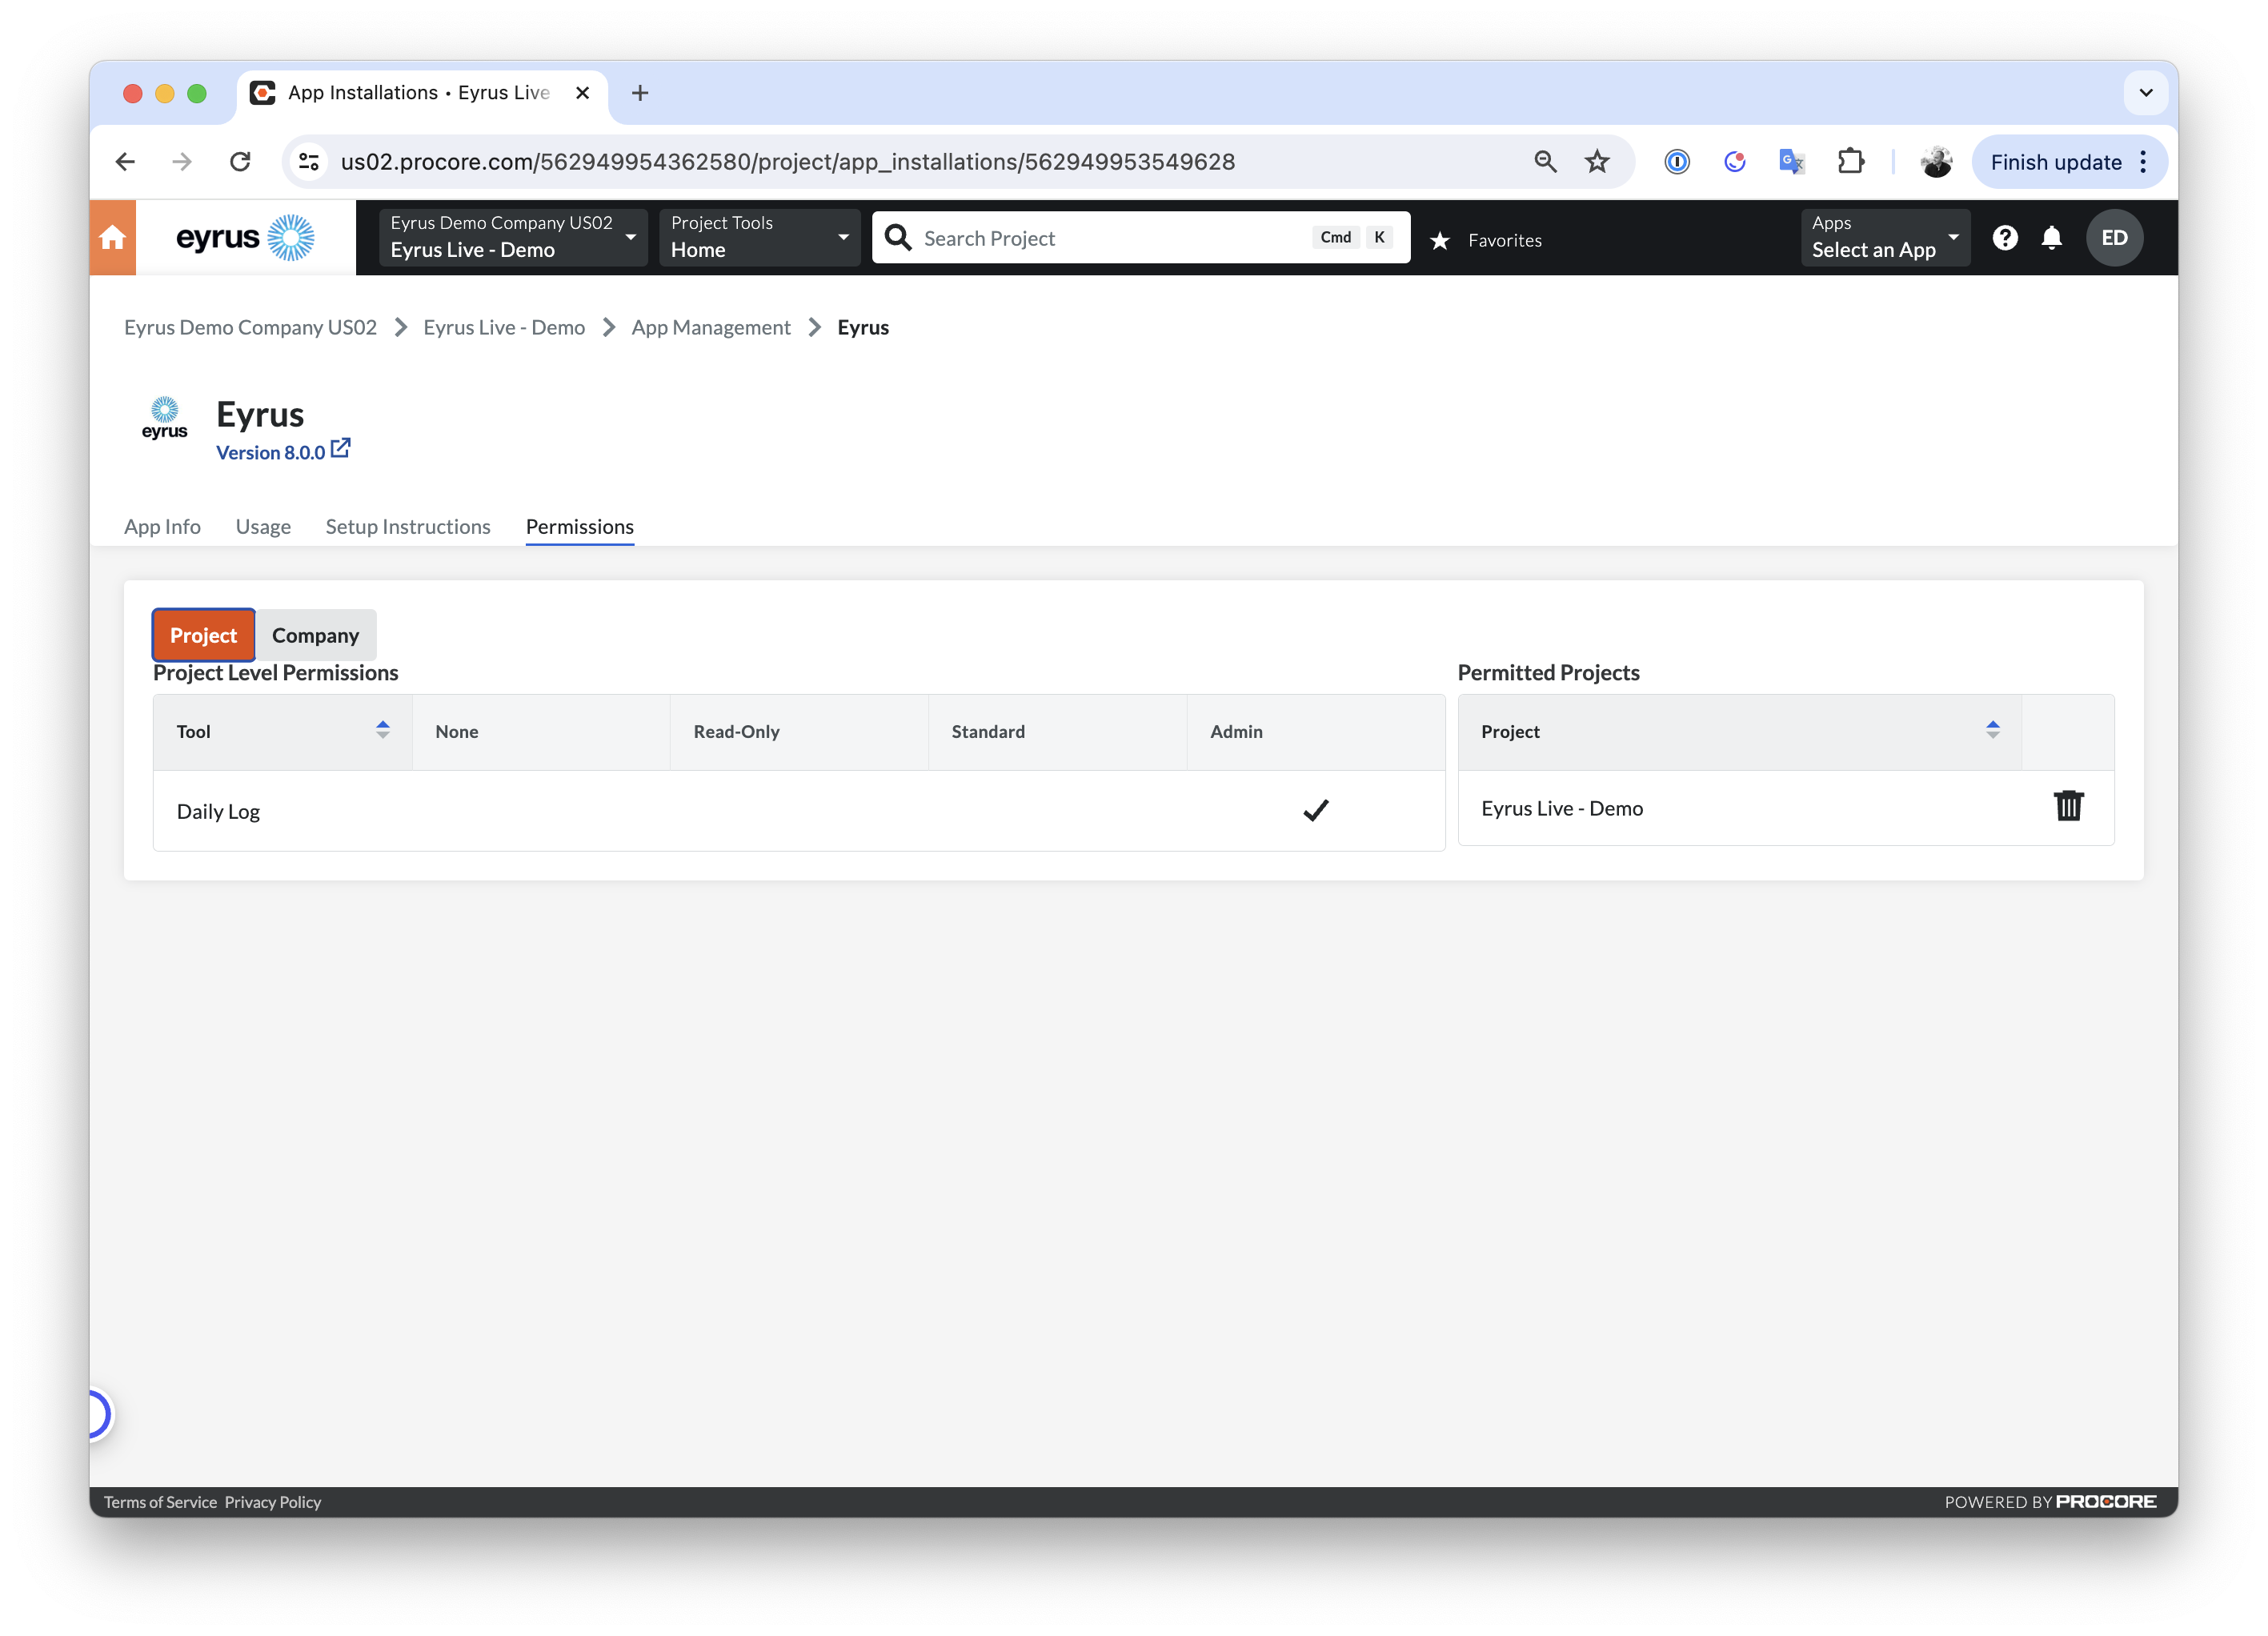Open the ED user avatar menu

coord(2114,238)
